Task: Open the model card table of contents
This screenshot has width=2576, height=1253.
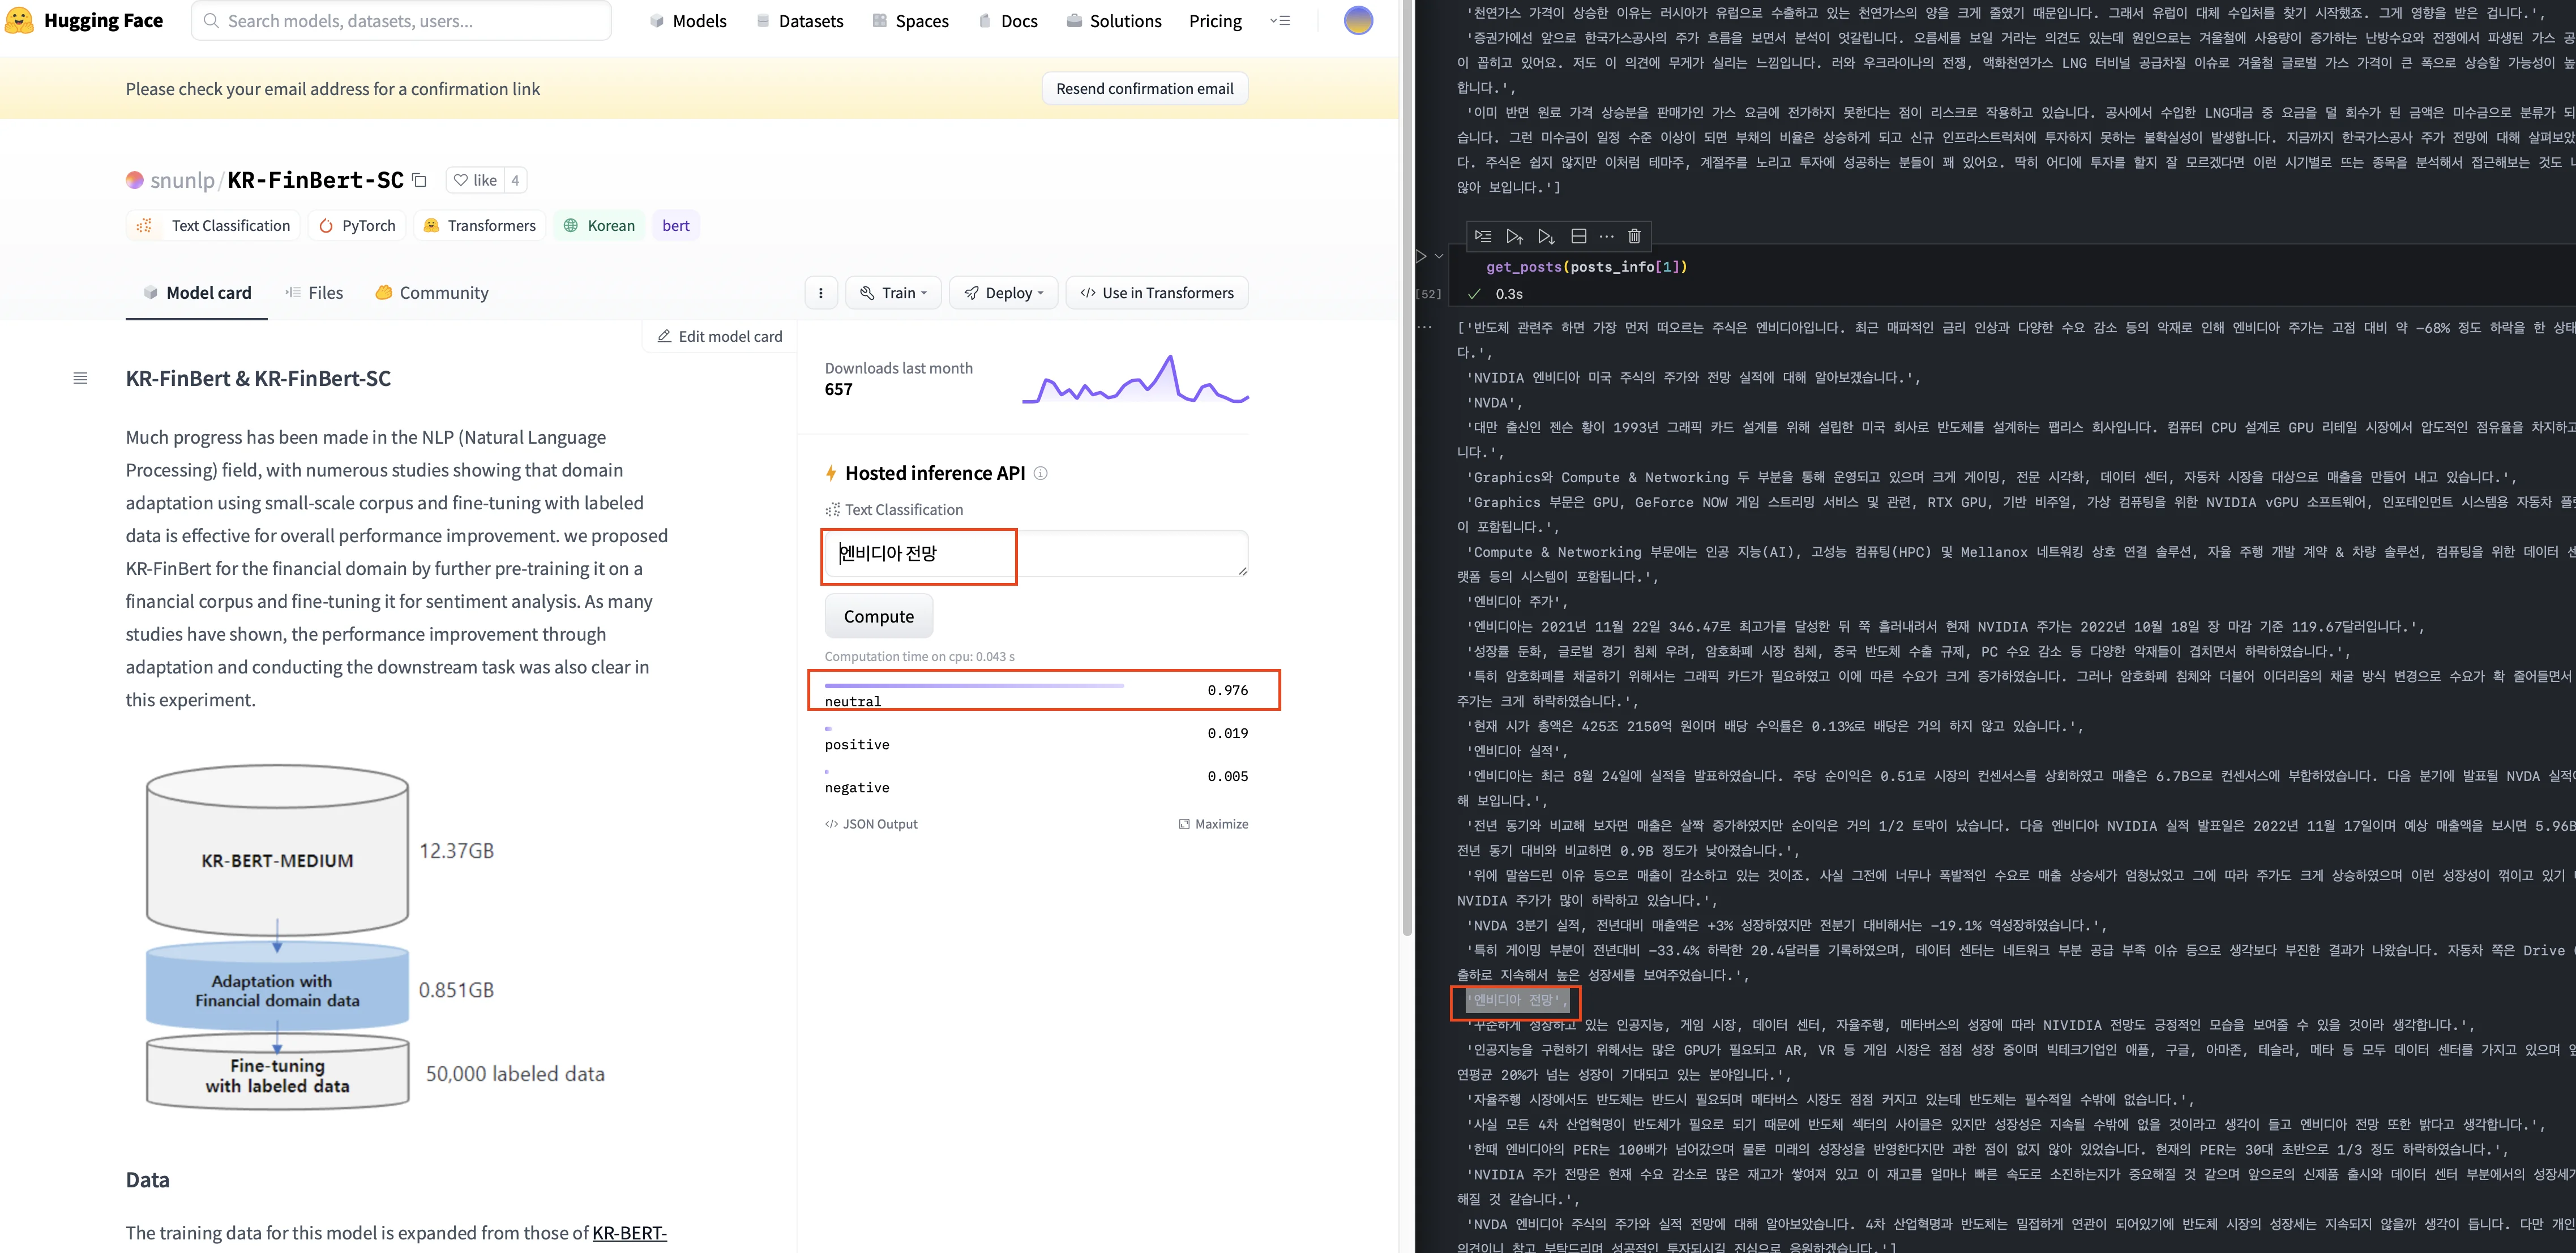Action: (80, 378)
